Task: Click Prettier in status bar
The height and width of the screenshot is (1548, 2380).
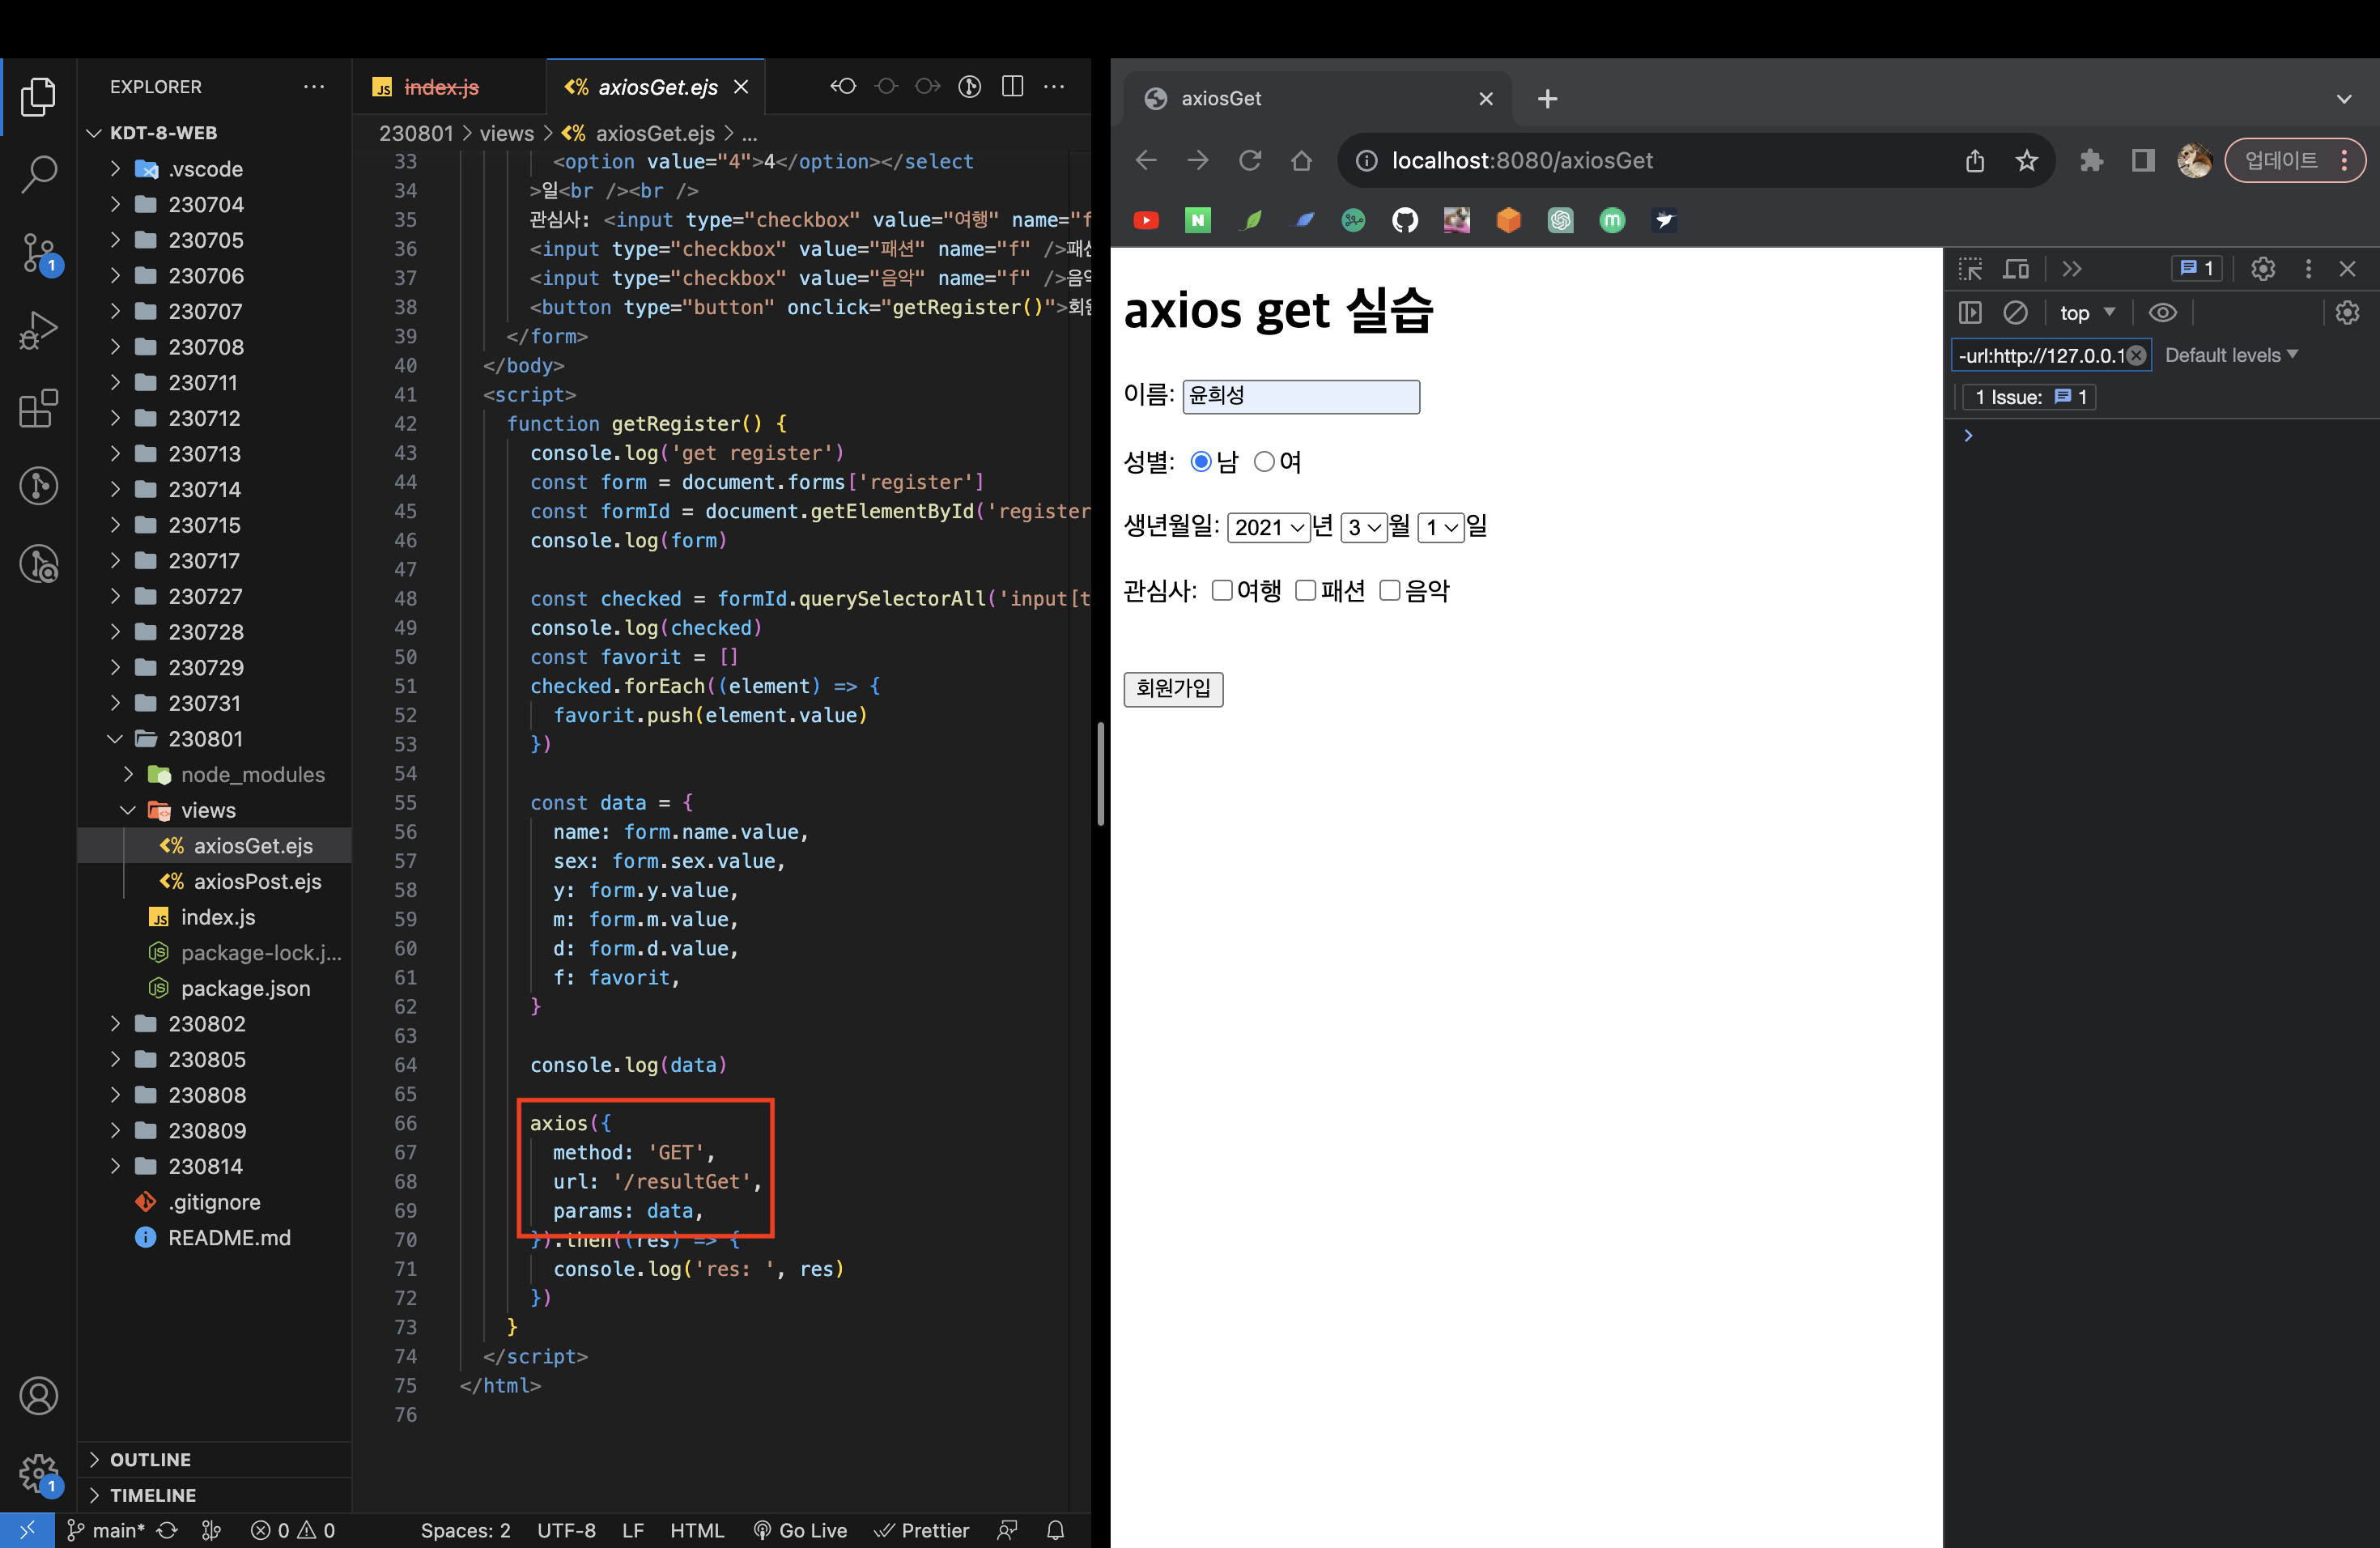Action: pos(921,1530)
